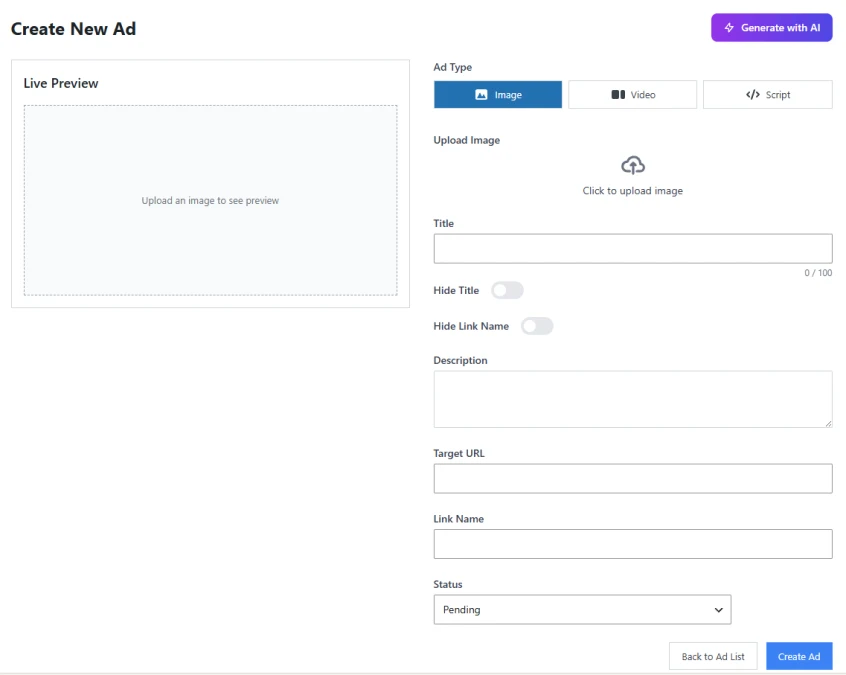
Task: Click the lightning bolt icon in Generate button
Action: tap(729, 28)
